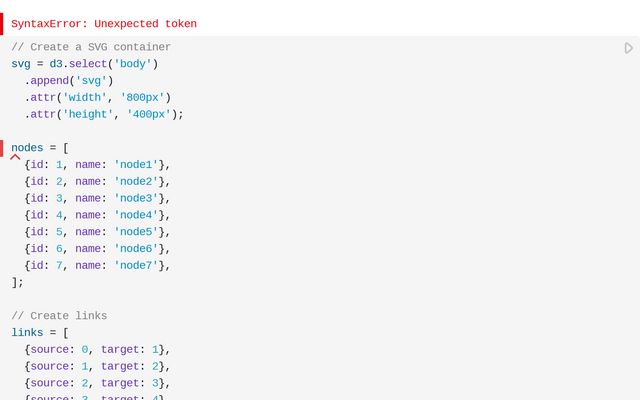Click the closing bracket line after nodes

18,282
